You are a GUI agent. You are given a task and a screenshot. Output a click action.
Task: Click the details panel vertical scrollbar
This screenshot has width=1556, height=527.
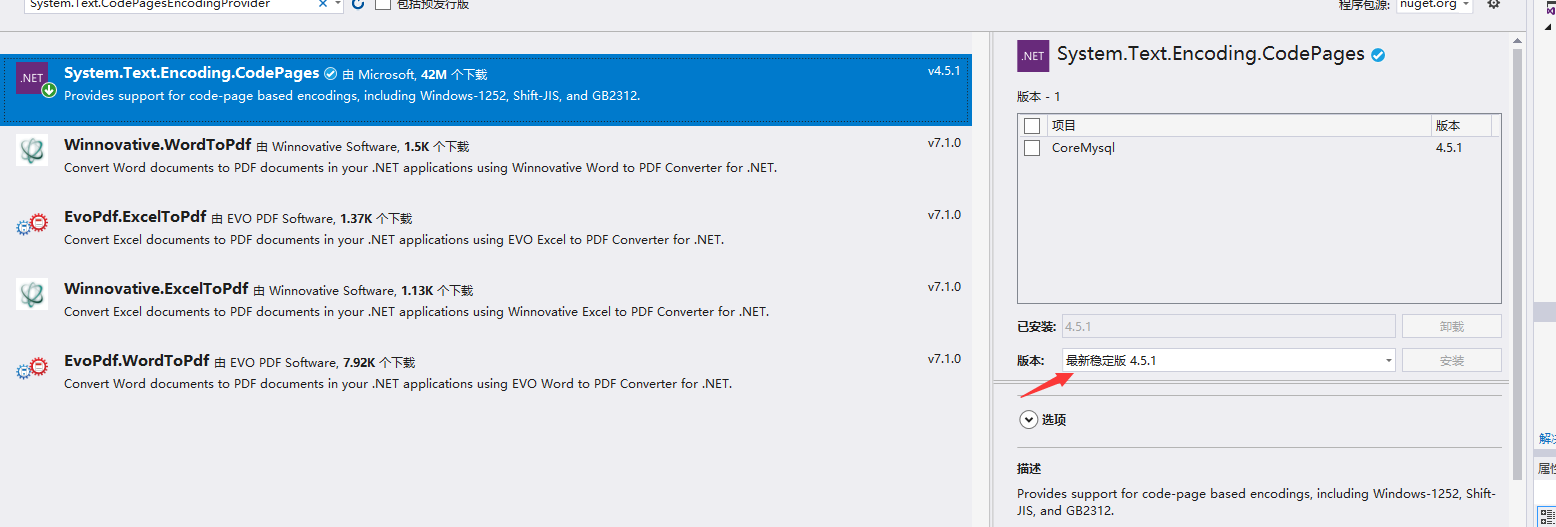(x=1517, y=250)
